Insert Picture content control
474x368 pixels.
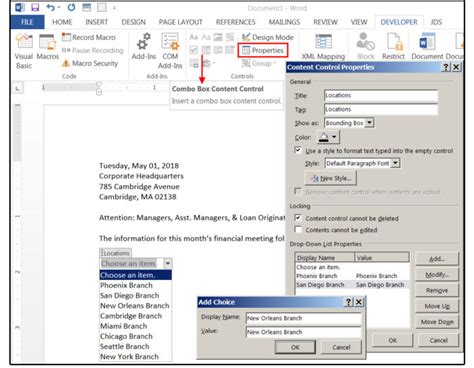click(218, 37)
